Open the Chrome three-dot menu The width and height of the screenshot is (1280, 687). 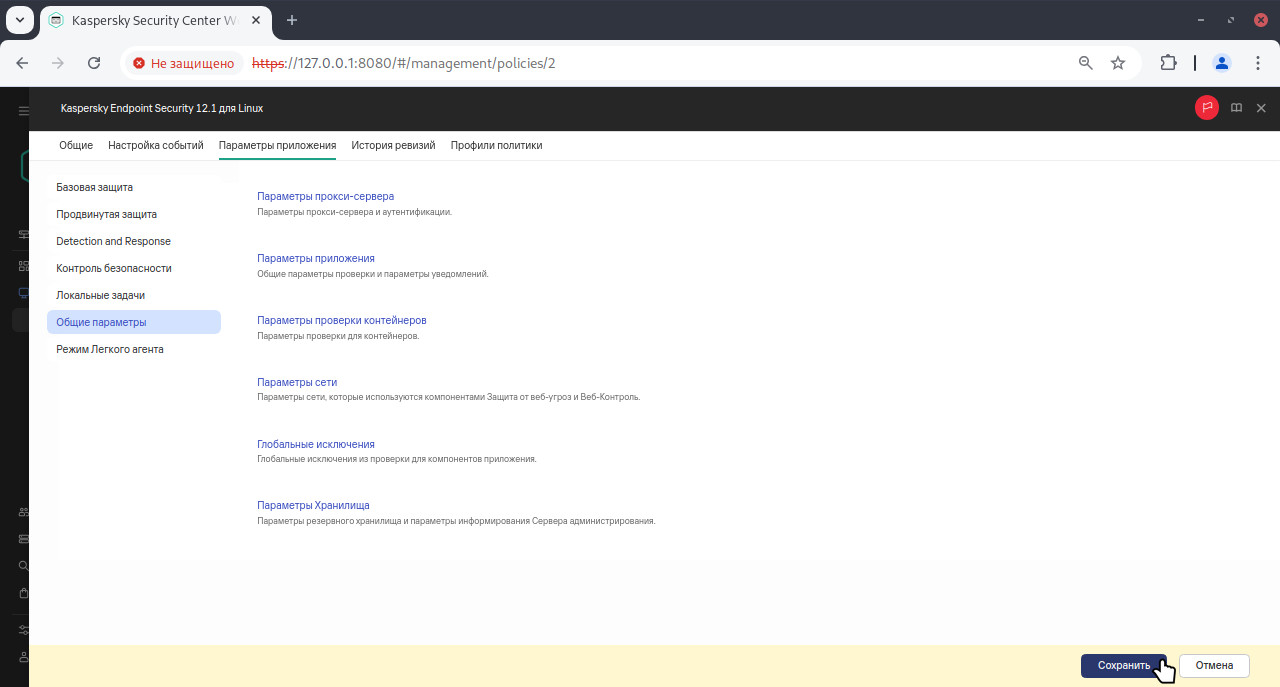(x=1258, y=63)
